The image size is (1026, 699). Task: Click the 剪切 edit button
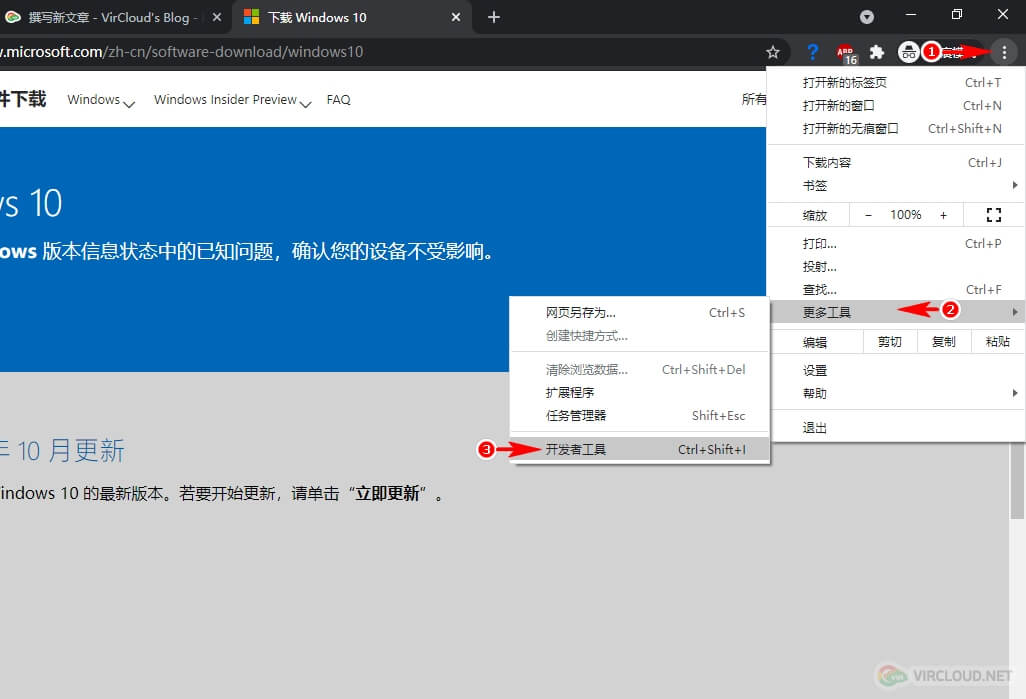(889, 342)
